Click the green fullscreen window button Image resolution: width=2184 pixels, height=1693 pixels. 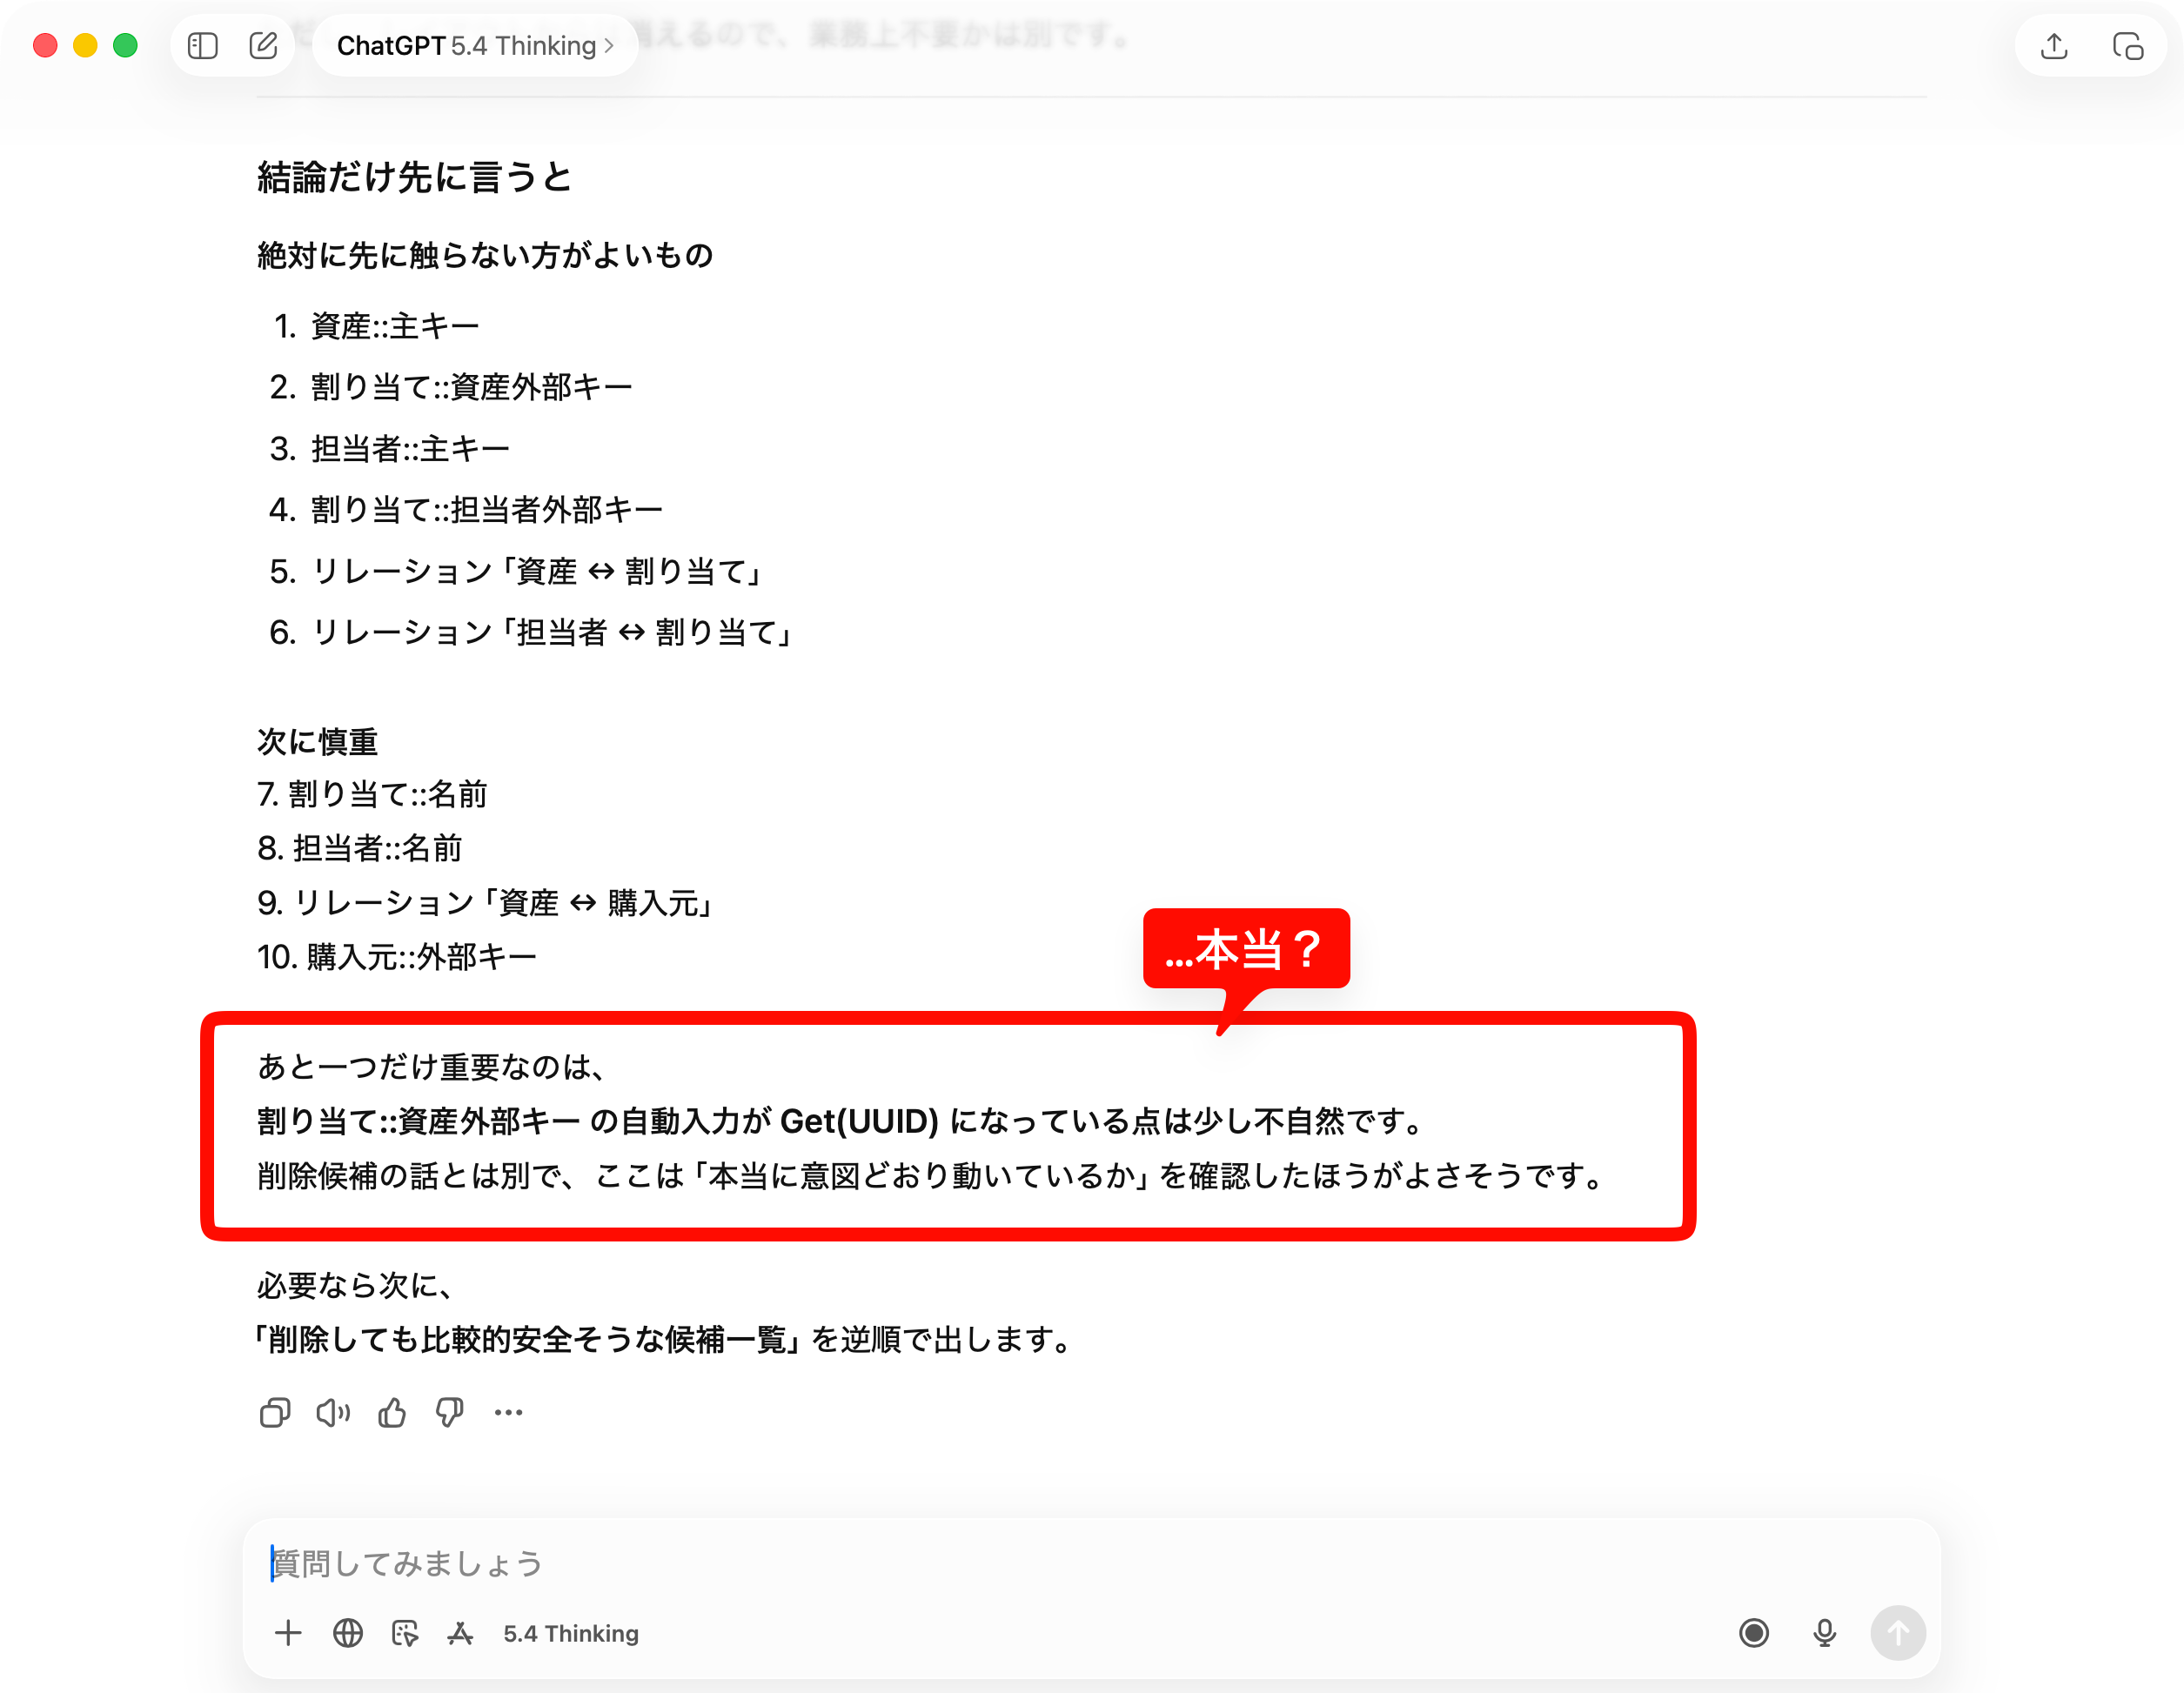(125, 46)
